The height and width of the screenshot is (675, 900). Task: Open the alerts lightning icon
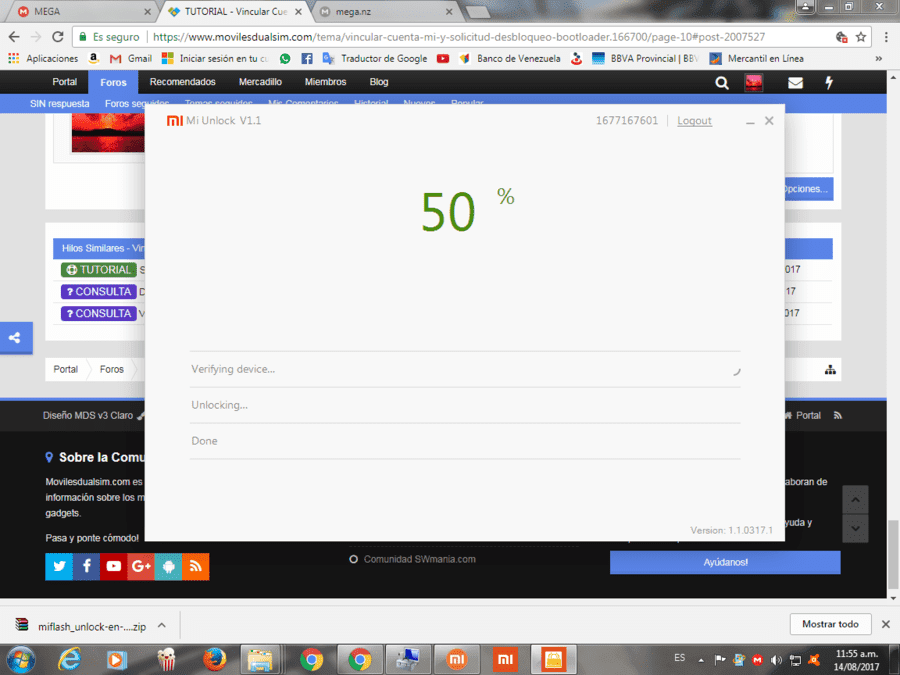(x=829, y=83)
